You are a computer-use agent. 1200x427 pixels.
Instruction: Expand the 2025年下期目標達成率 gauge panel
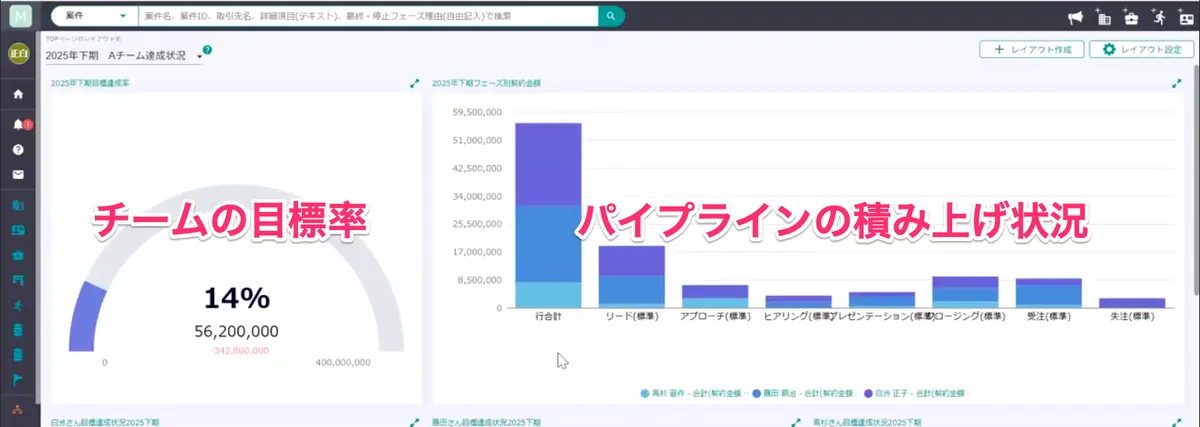point(414,84)
